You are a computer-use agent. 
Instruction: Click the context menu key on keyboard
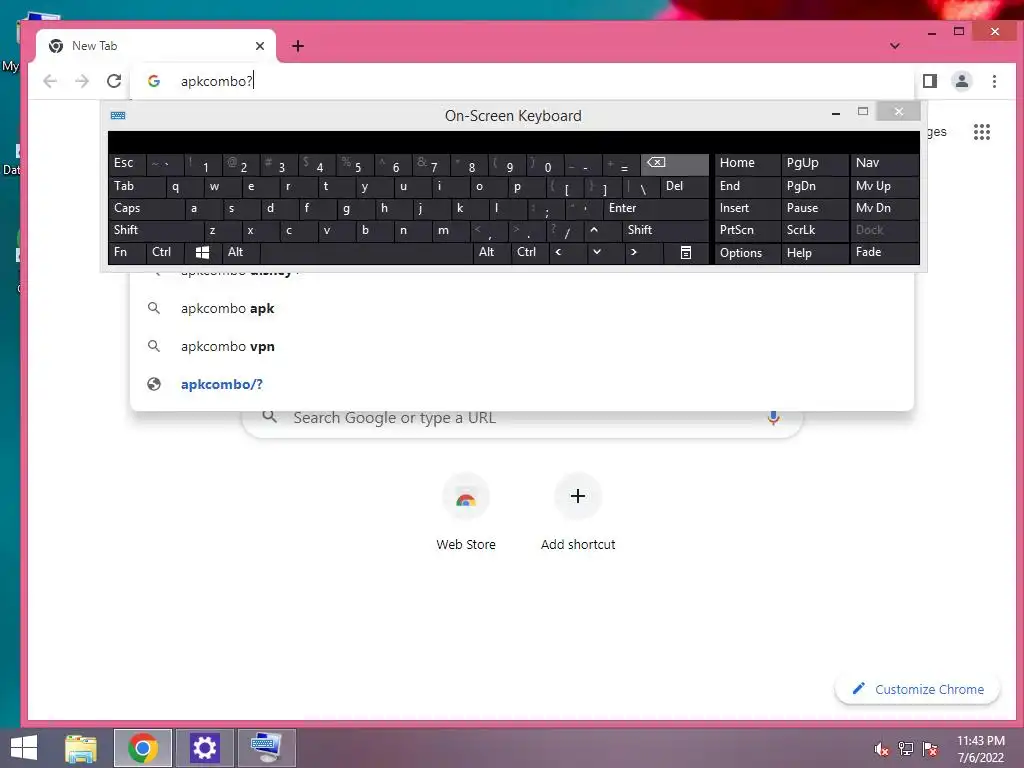686,252
